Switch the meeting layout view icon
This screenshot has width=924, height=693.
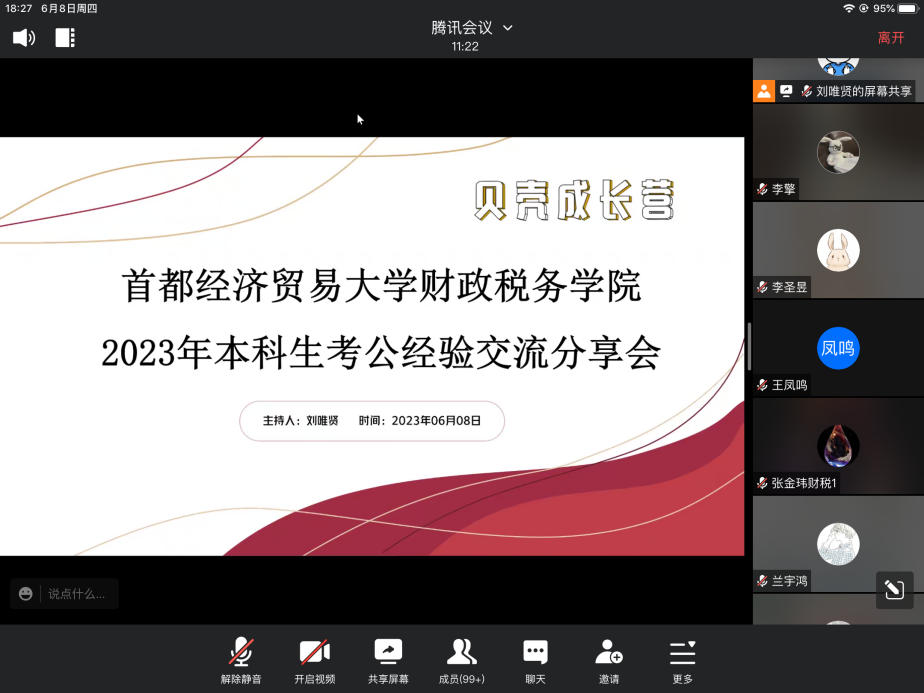pos(65,38)
